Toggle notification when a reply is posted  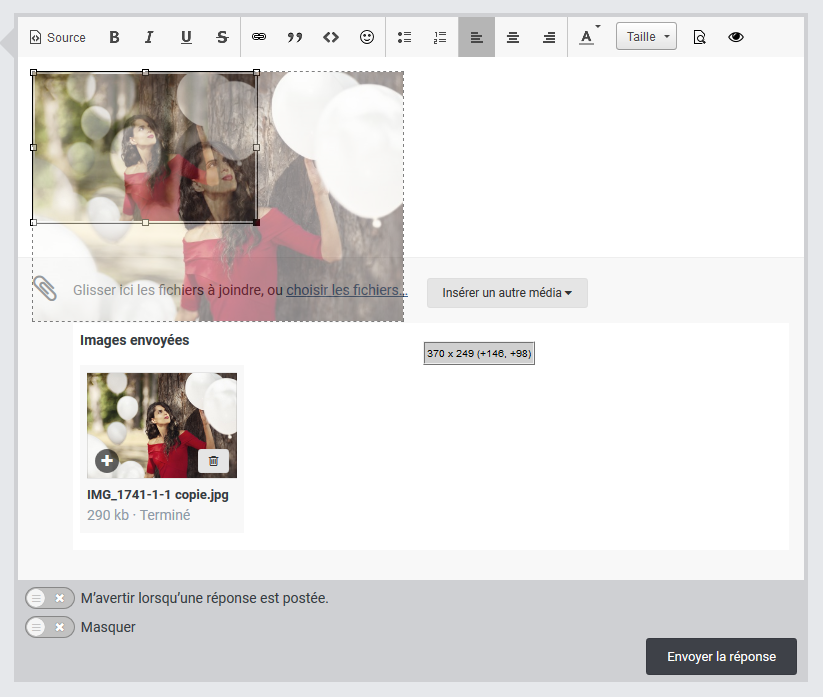pos(50,598)
